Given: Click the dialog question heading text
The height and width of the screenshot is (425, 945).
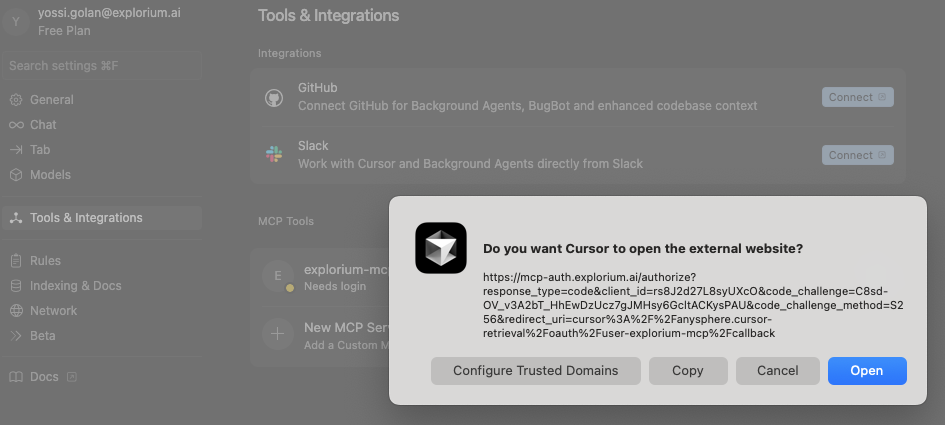Looking at the screenshot, I should [x=643, y=249].
